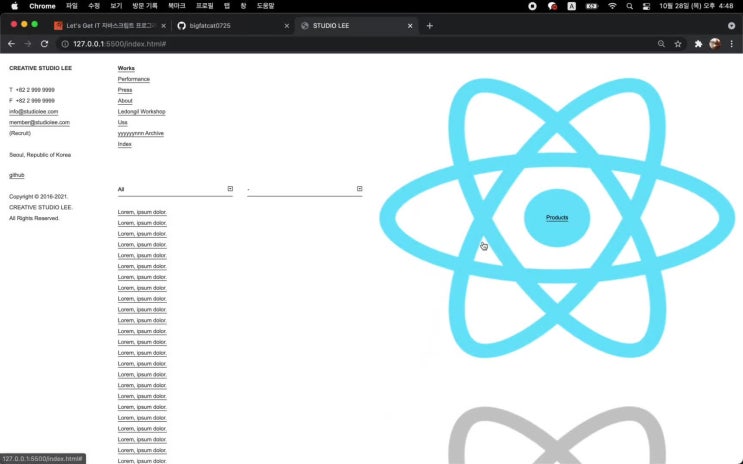Click the Index link
Image resolution: width=743 pixels, height=464 pixels.
point(125,144)
